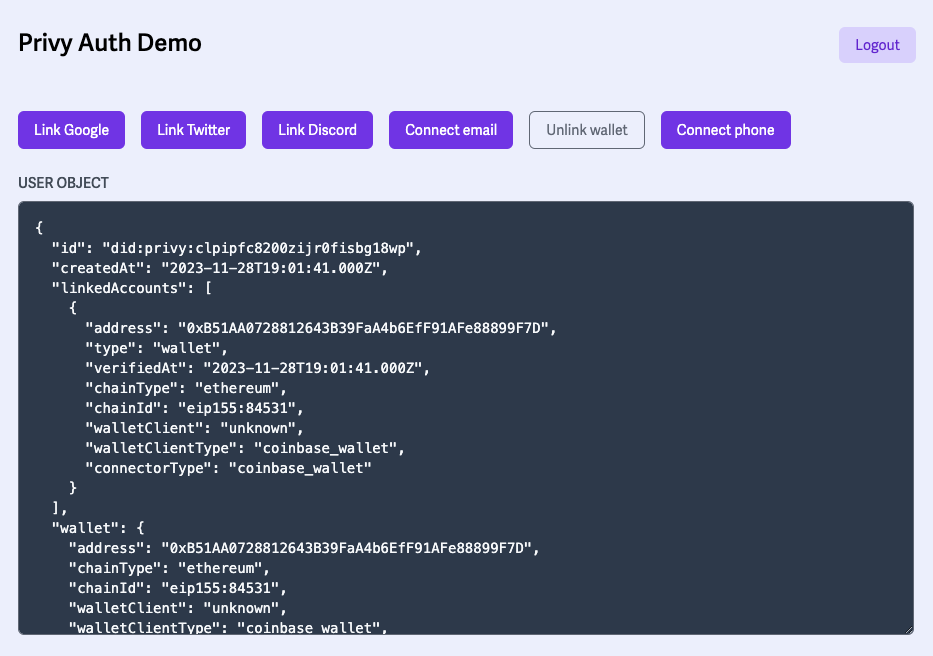This screenshot has height=656, width=933.
Task: Click the Link Google button
Action: coord(71,130)
